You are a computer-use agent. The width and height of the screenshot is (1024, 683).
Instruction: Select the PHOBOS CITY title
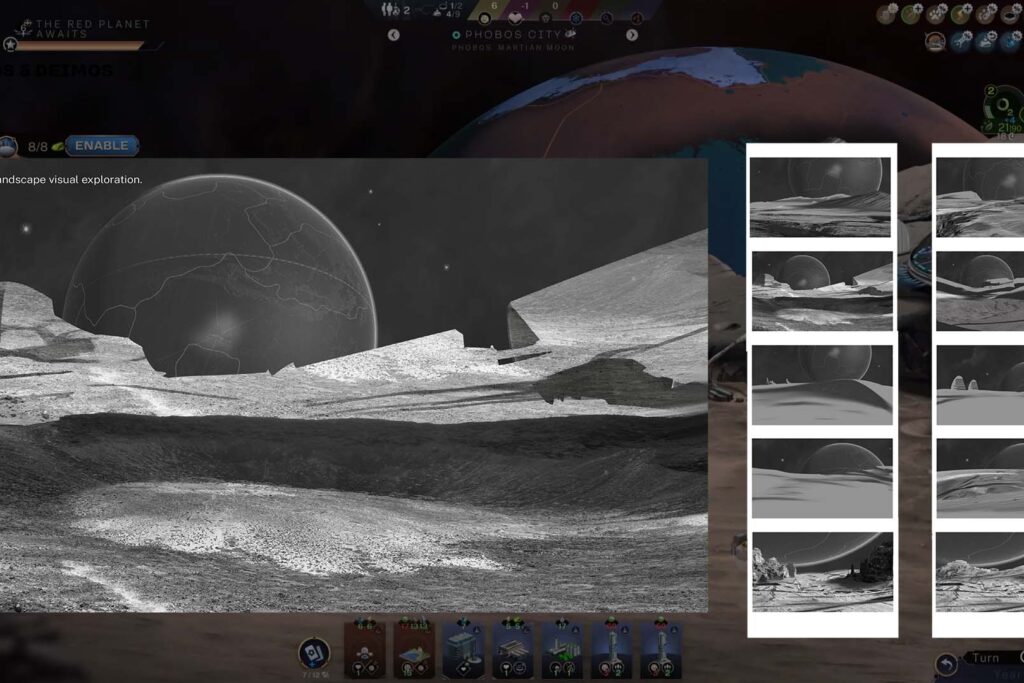(513, 35)
